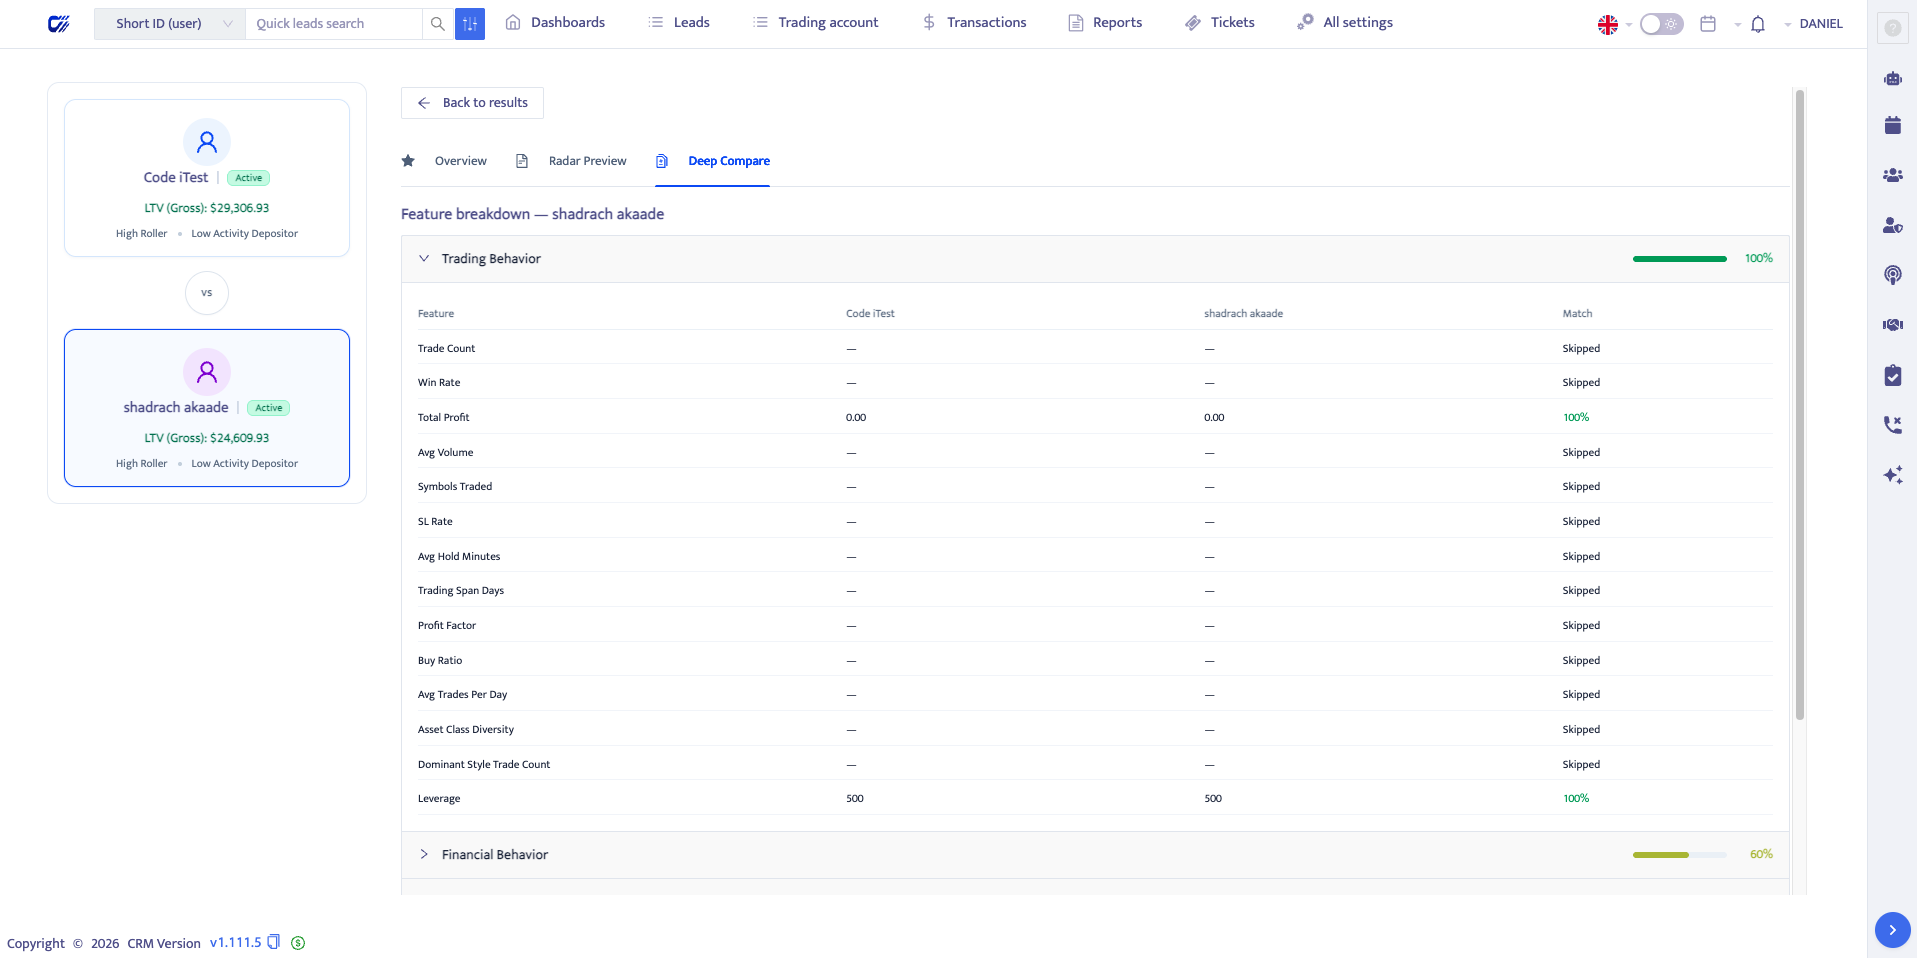Click the Active badge on Code iTest
Viewport: 1917px width, 958px height.
click(x=249, y=178)
